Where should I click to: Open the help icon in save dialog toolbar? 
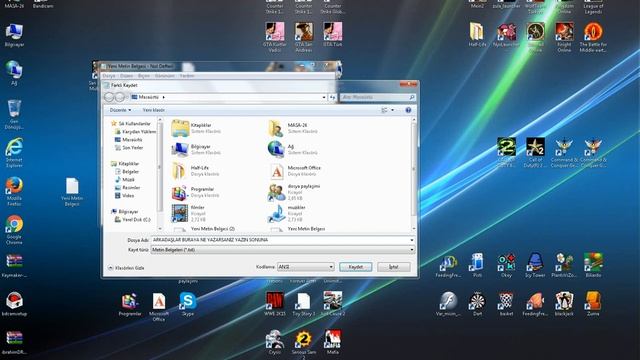pyautogui.click(x=408, y=110)
